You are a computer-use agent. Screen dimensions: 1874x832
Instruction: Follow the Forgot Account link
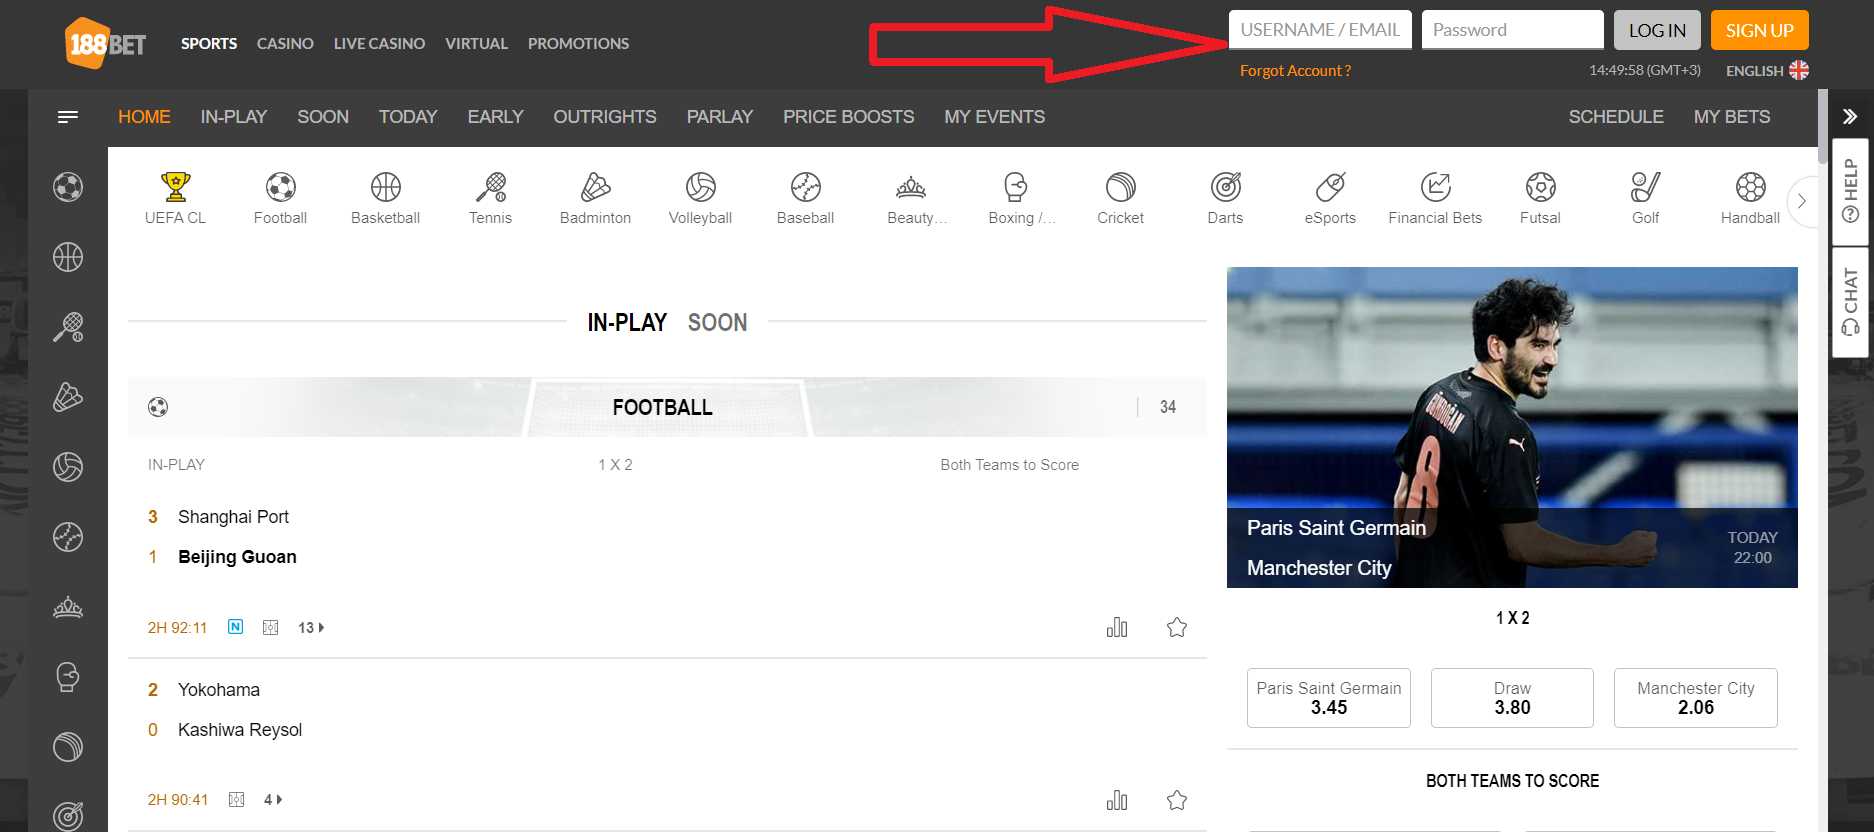click(1295, 71)
